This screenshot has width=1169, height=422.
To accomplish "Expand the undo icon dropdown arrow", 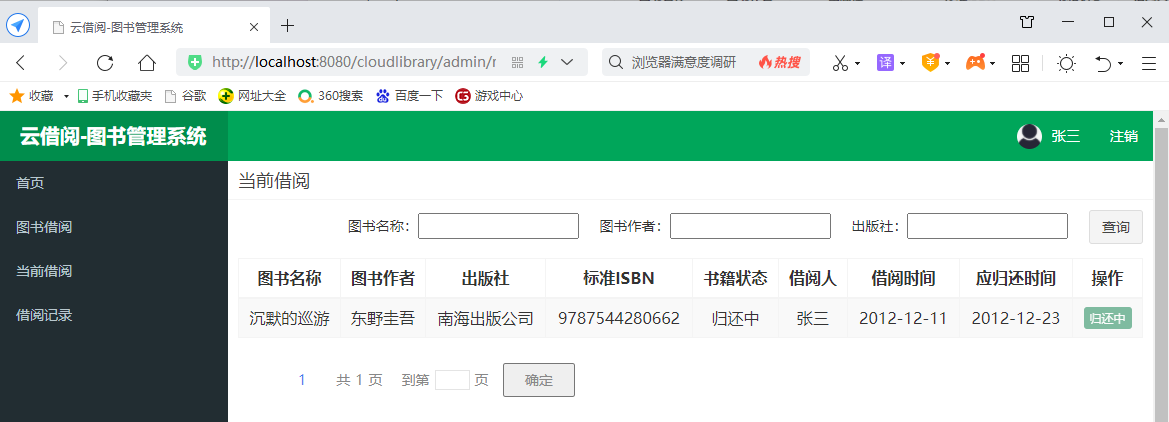I will tap(1121, 63).
